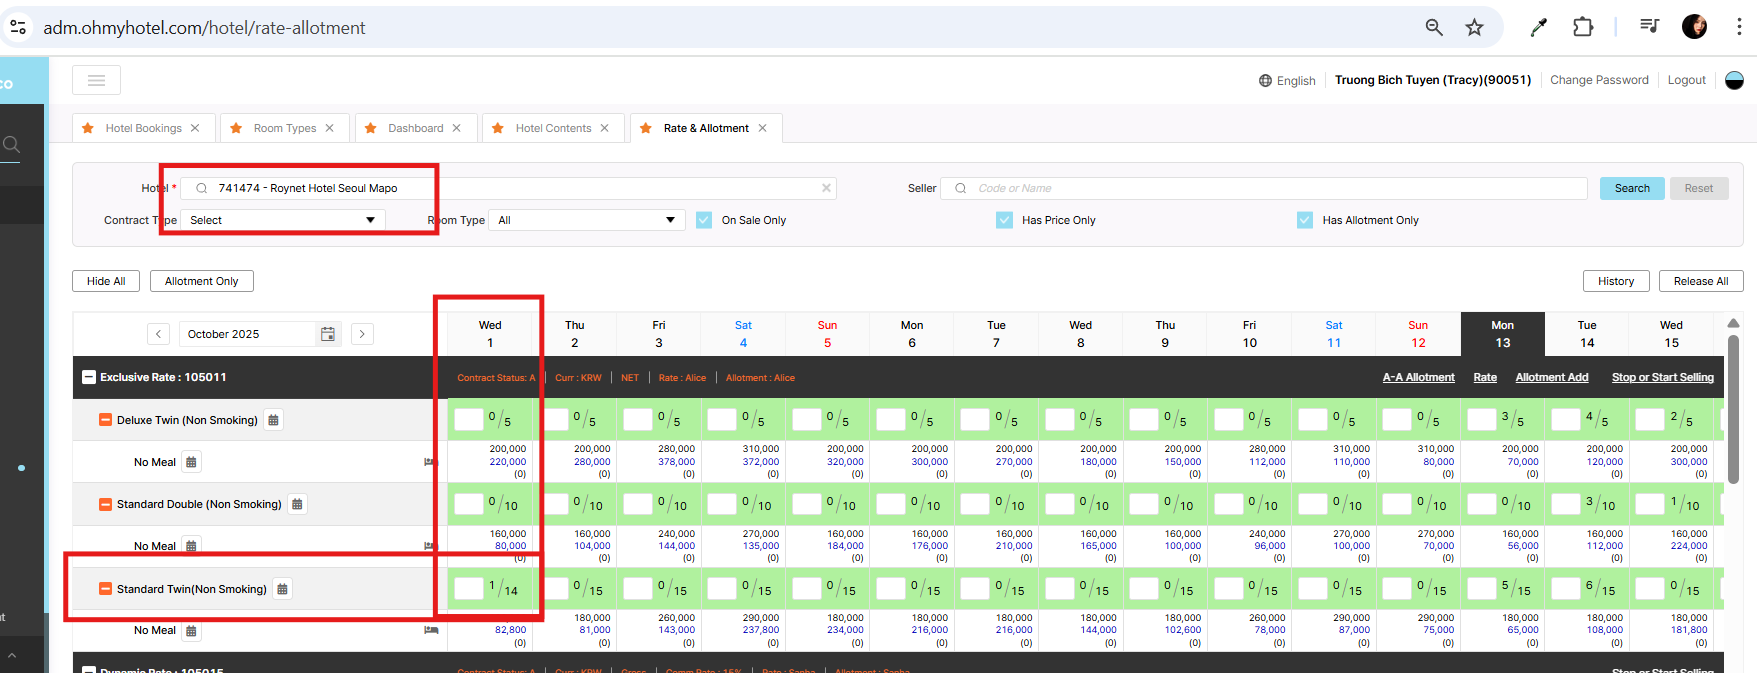Open the Contract Type dropdown
The image size is (1757, 673).
coord(282,220)
